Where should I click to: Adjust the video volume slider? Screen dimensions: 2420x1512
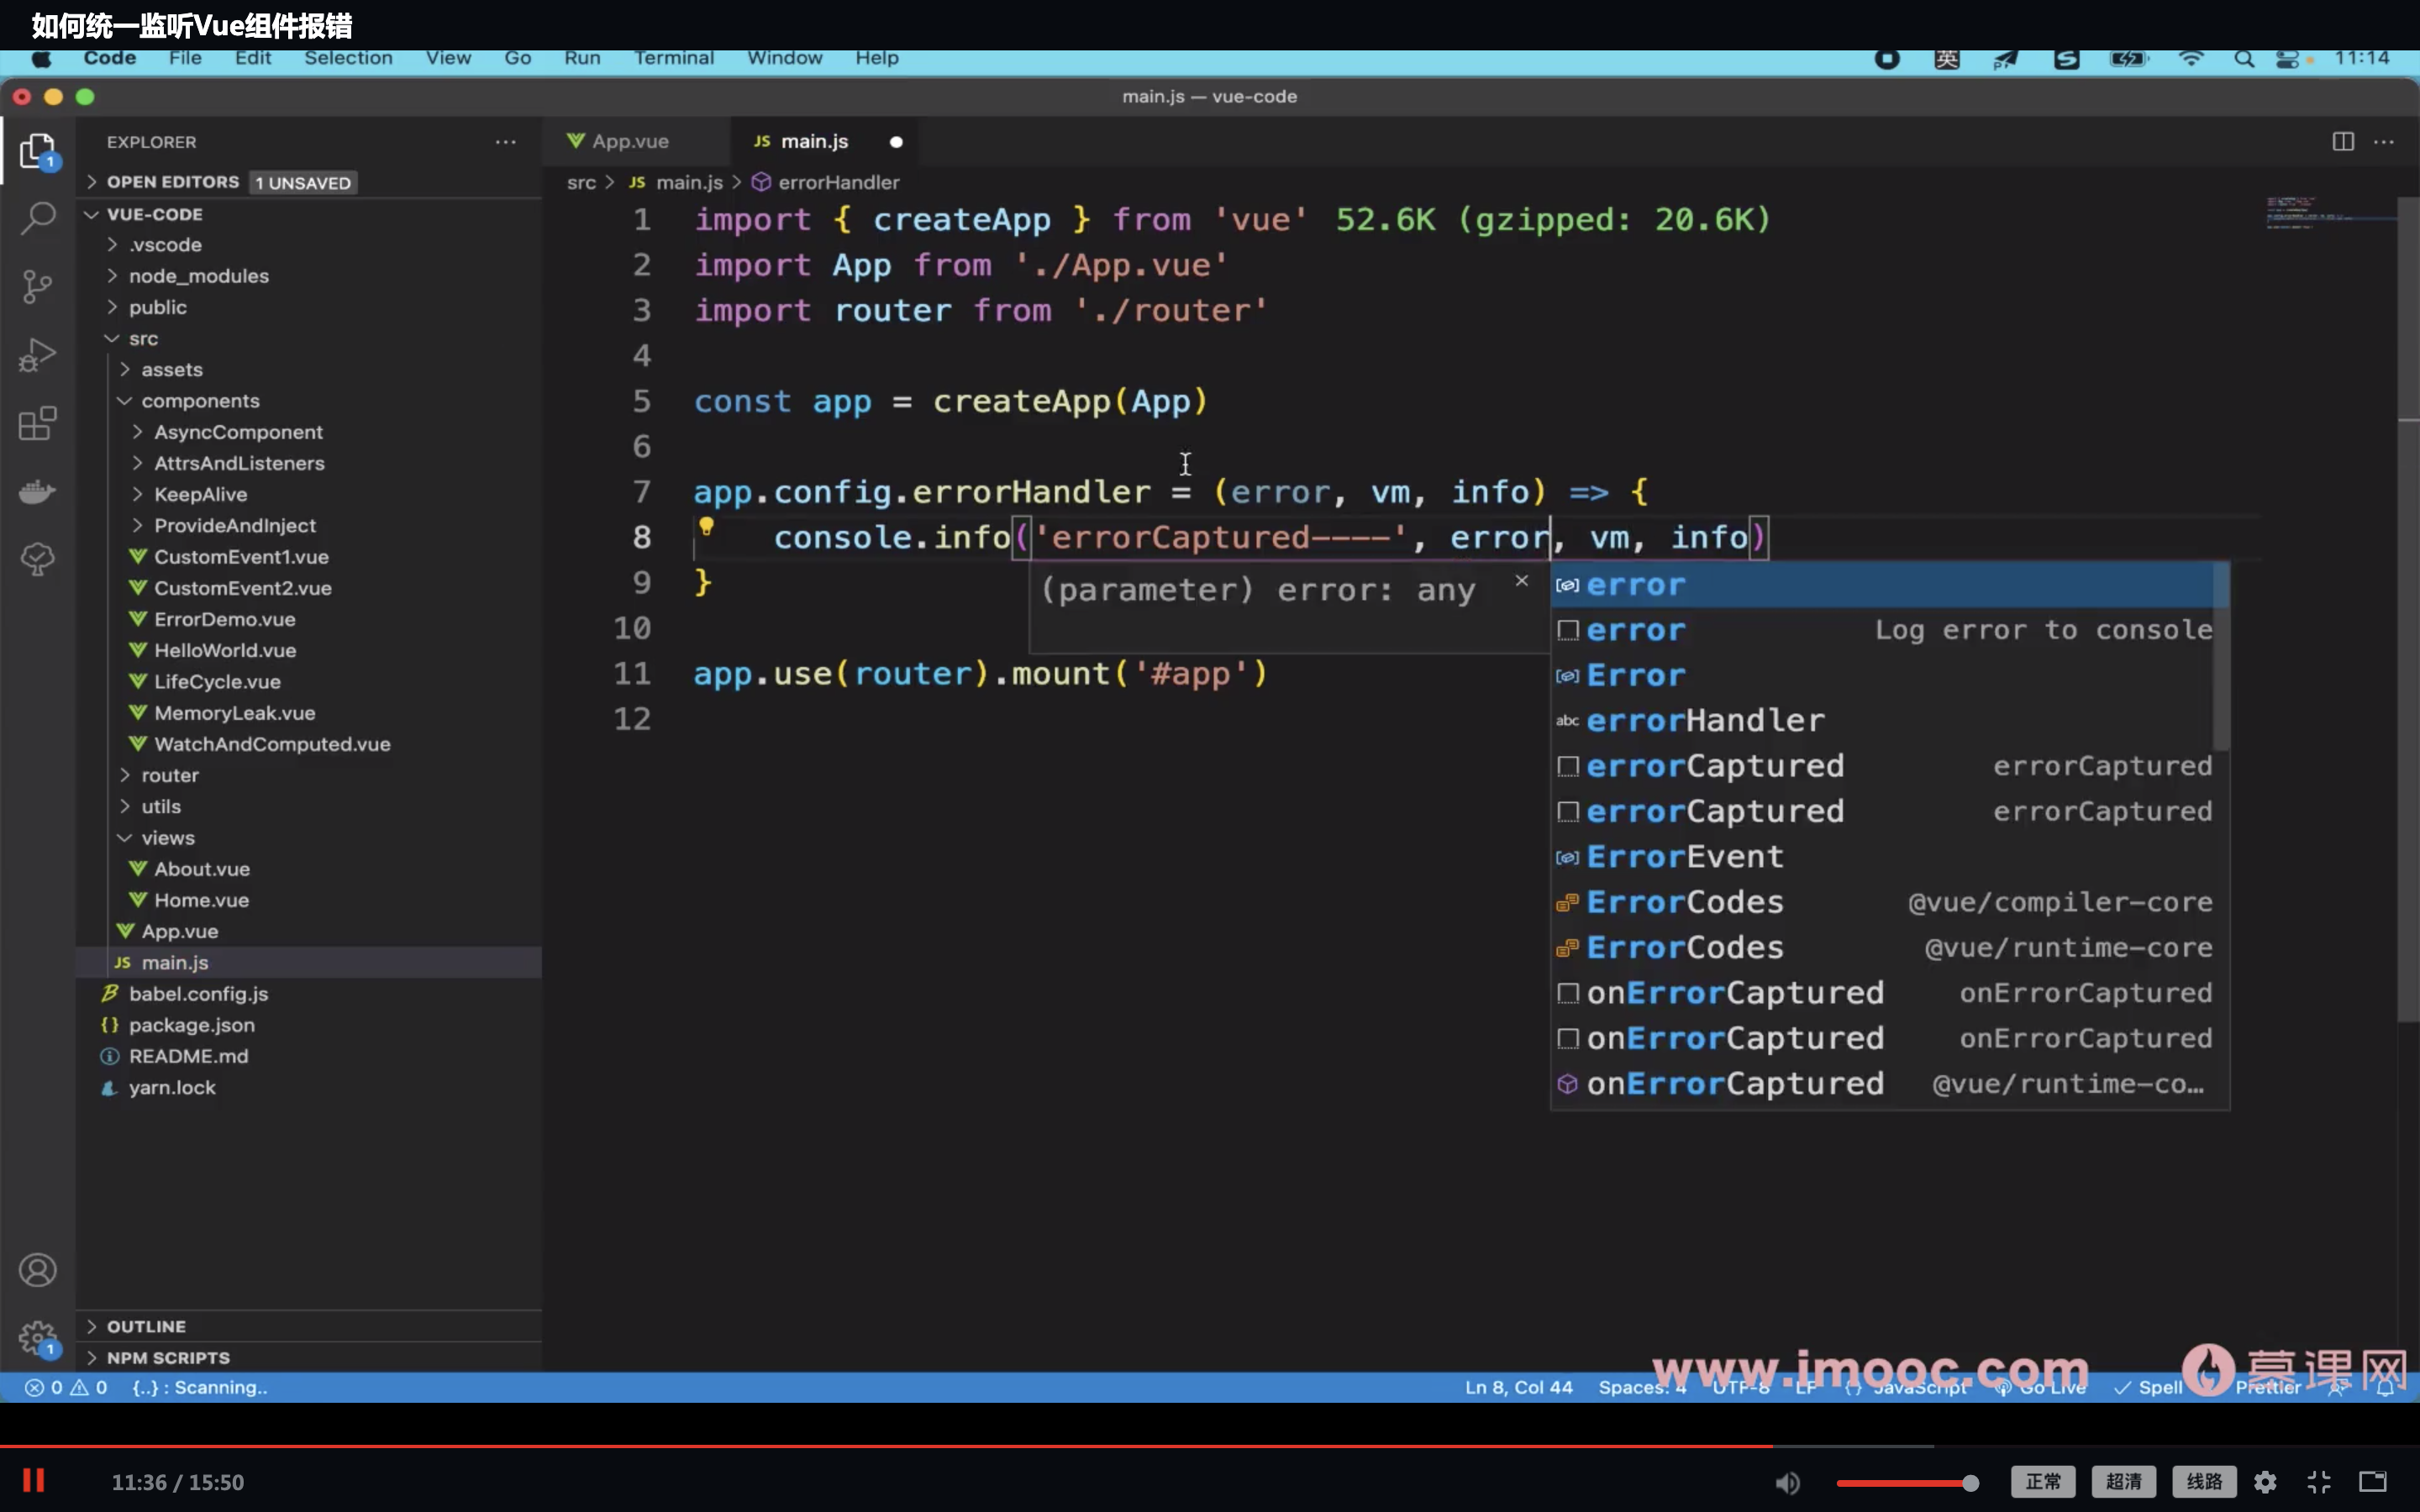(x=1905, y=1482)
